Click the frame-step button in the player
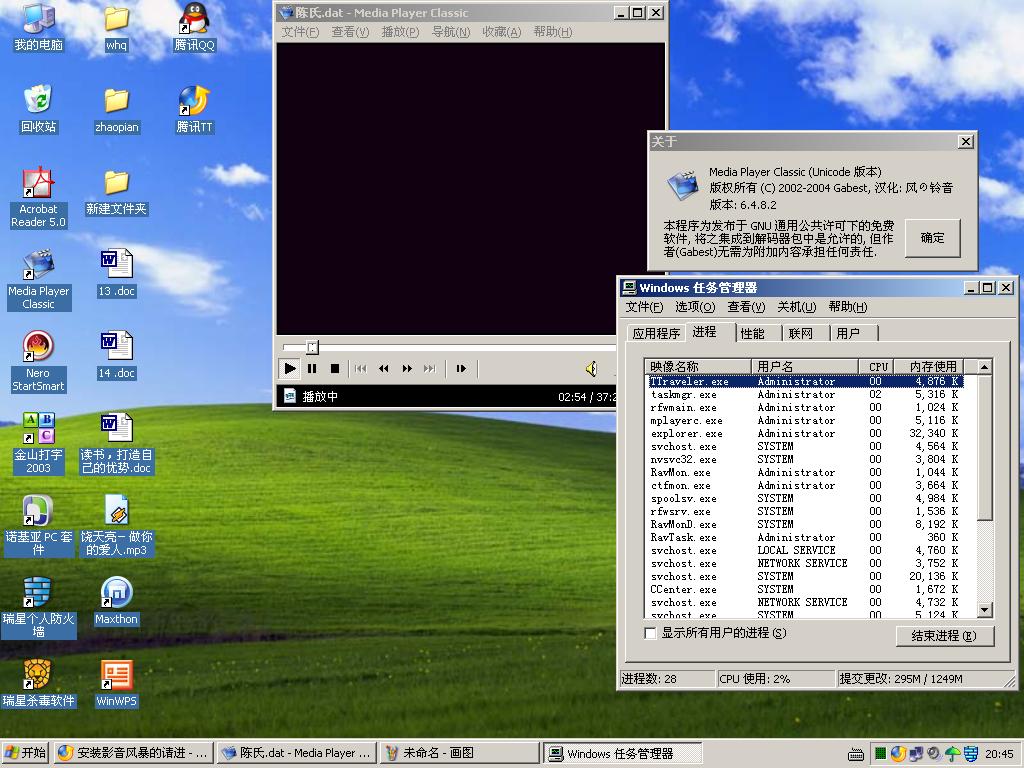Screen dimensions: 1024x768 pyautogui.click(x=461, y=368)
